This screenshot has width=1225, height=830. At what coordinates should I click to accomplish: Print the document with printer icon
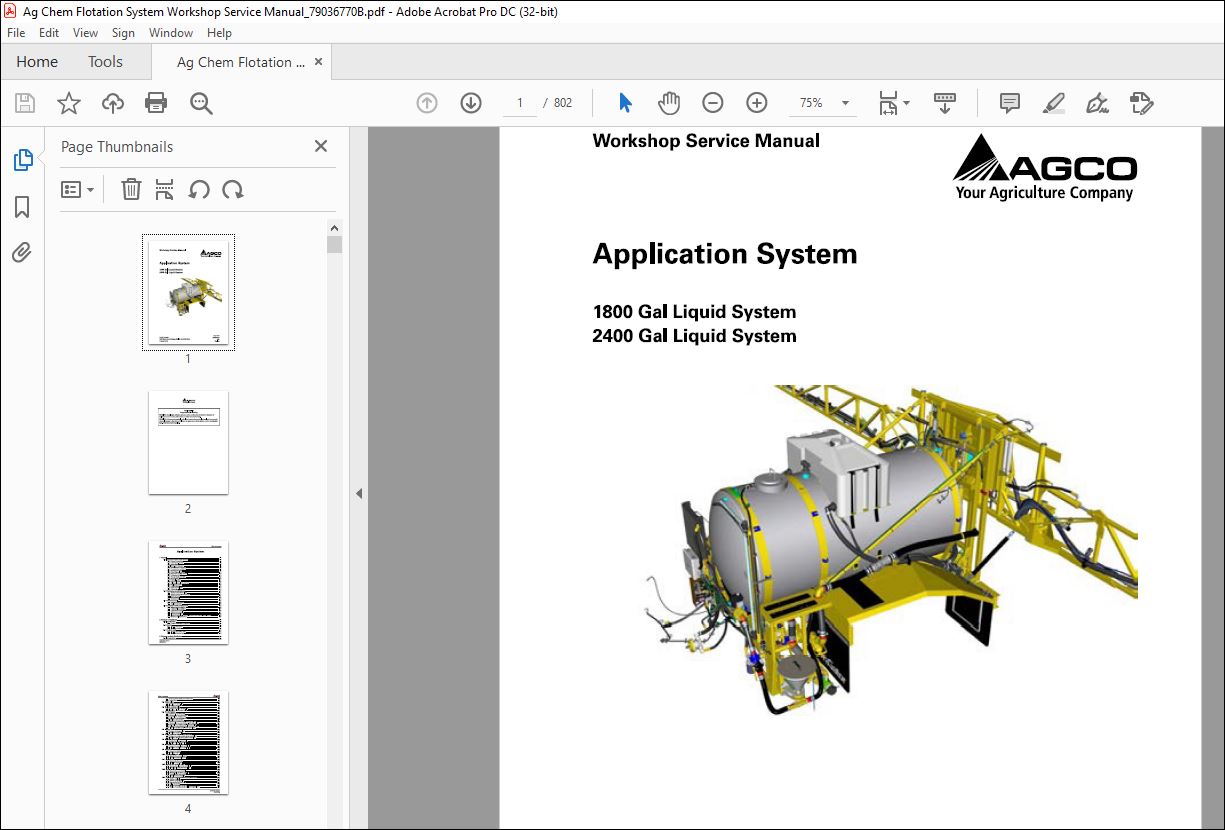pos(156,103)
